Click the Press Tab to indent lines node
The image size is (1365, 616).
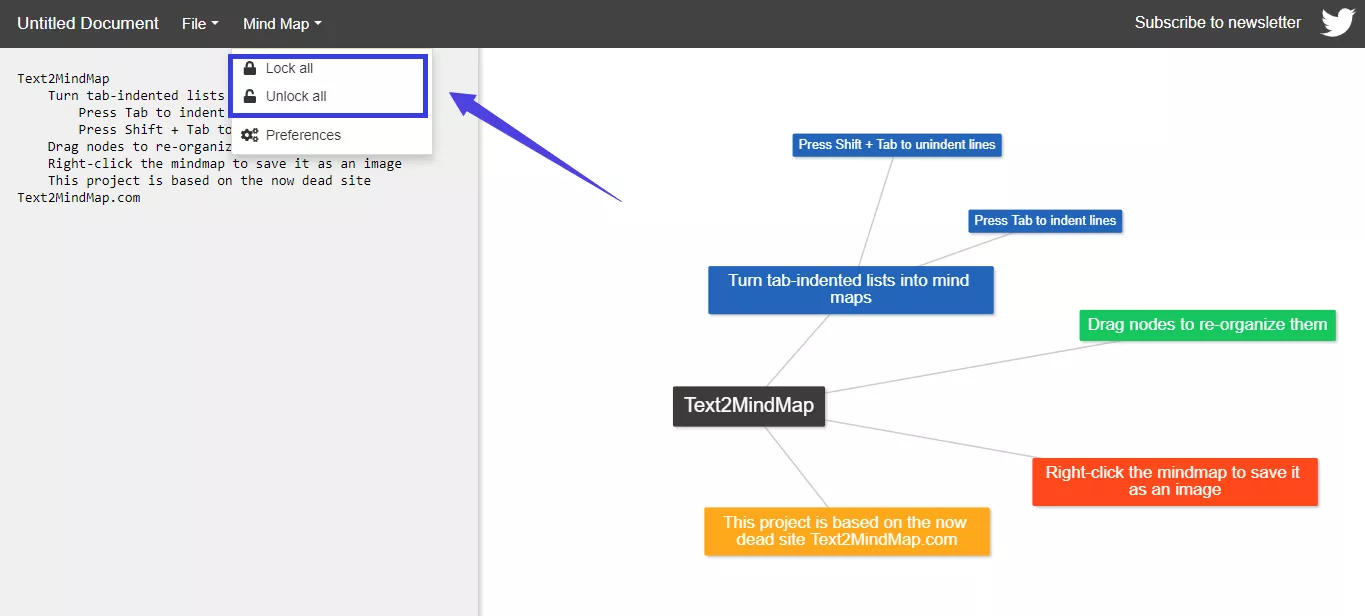pyautogui.click(x=1044, y=220)
